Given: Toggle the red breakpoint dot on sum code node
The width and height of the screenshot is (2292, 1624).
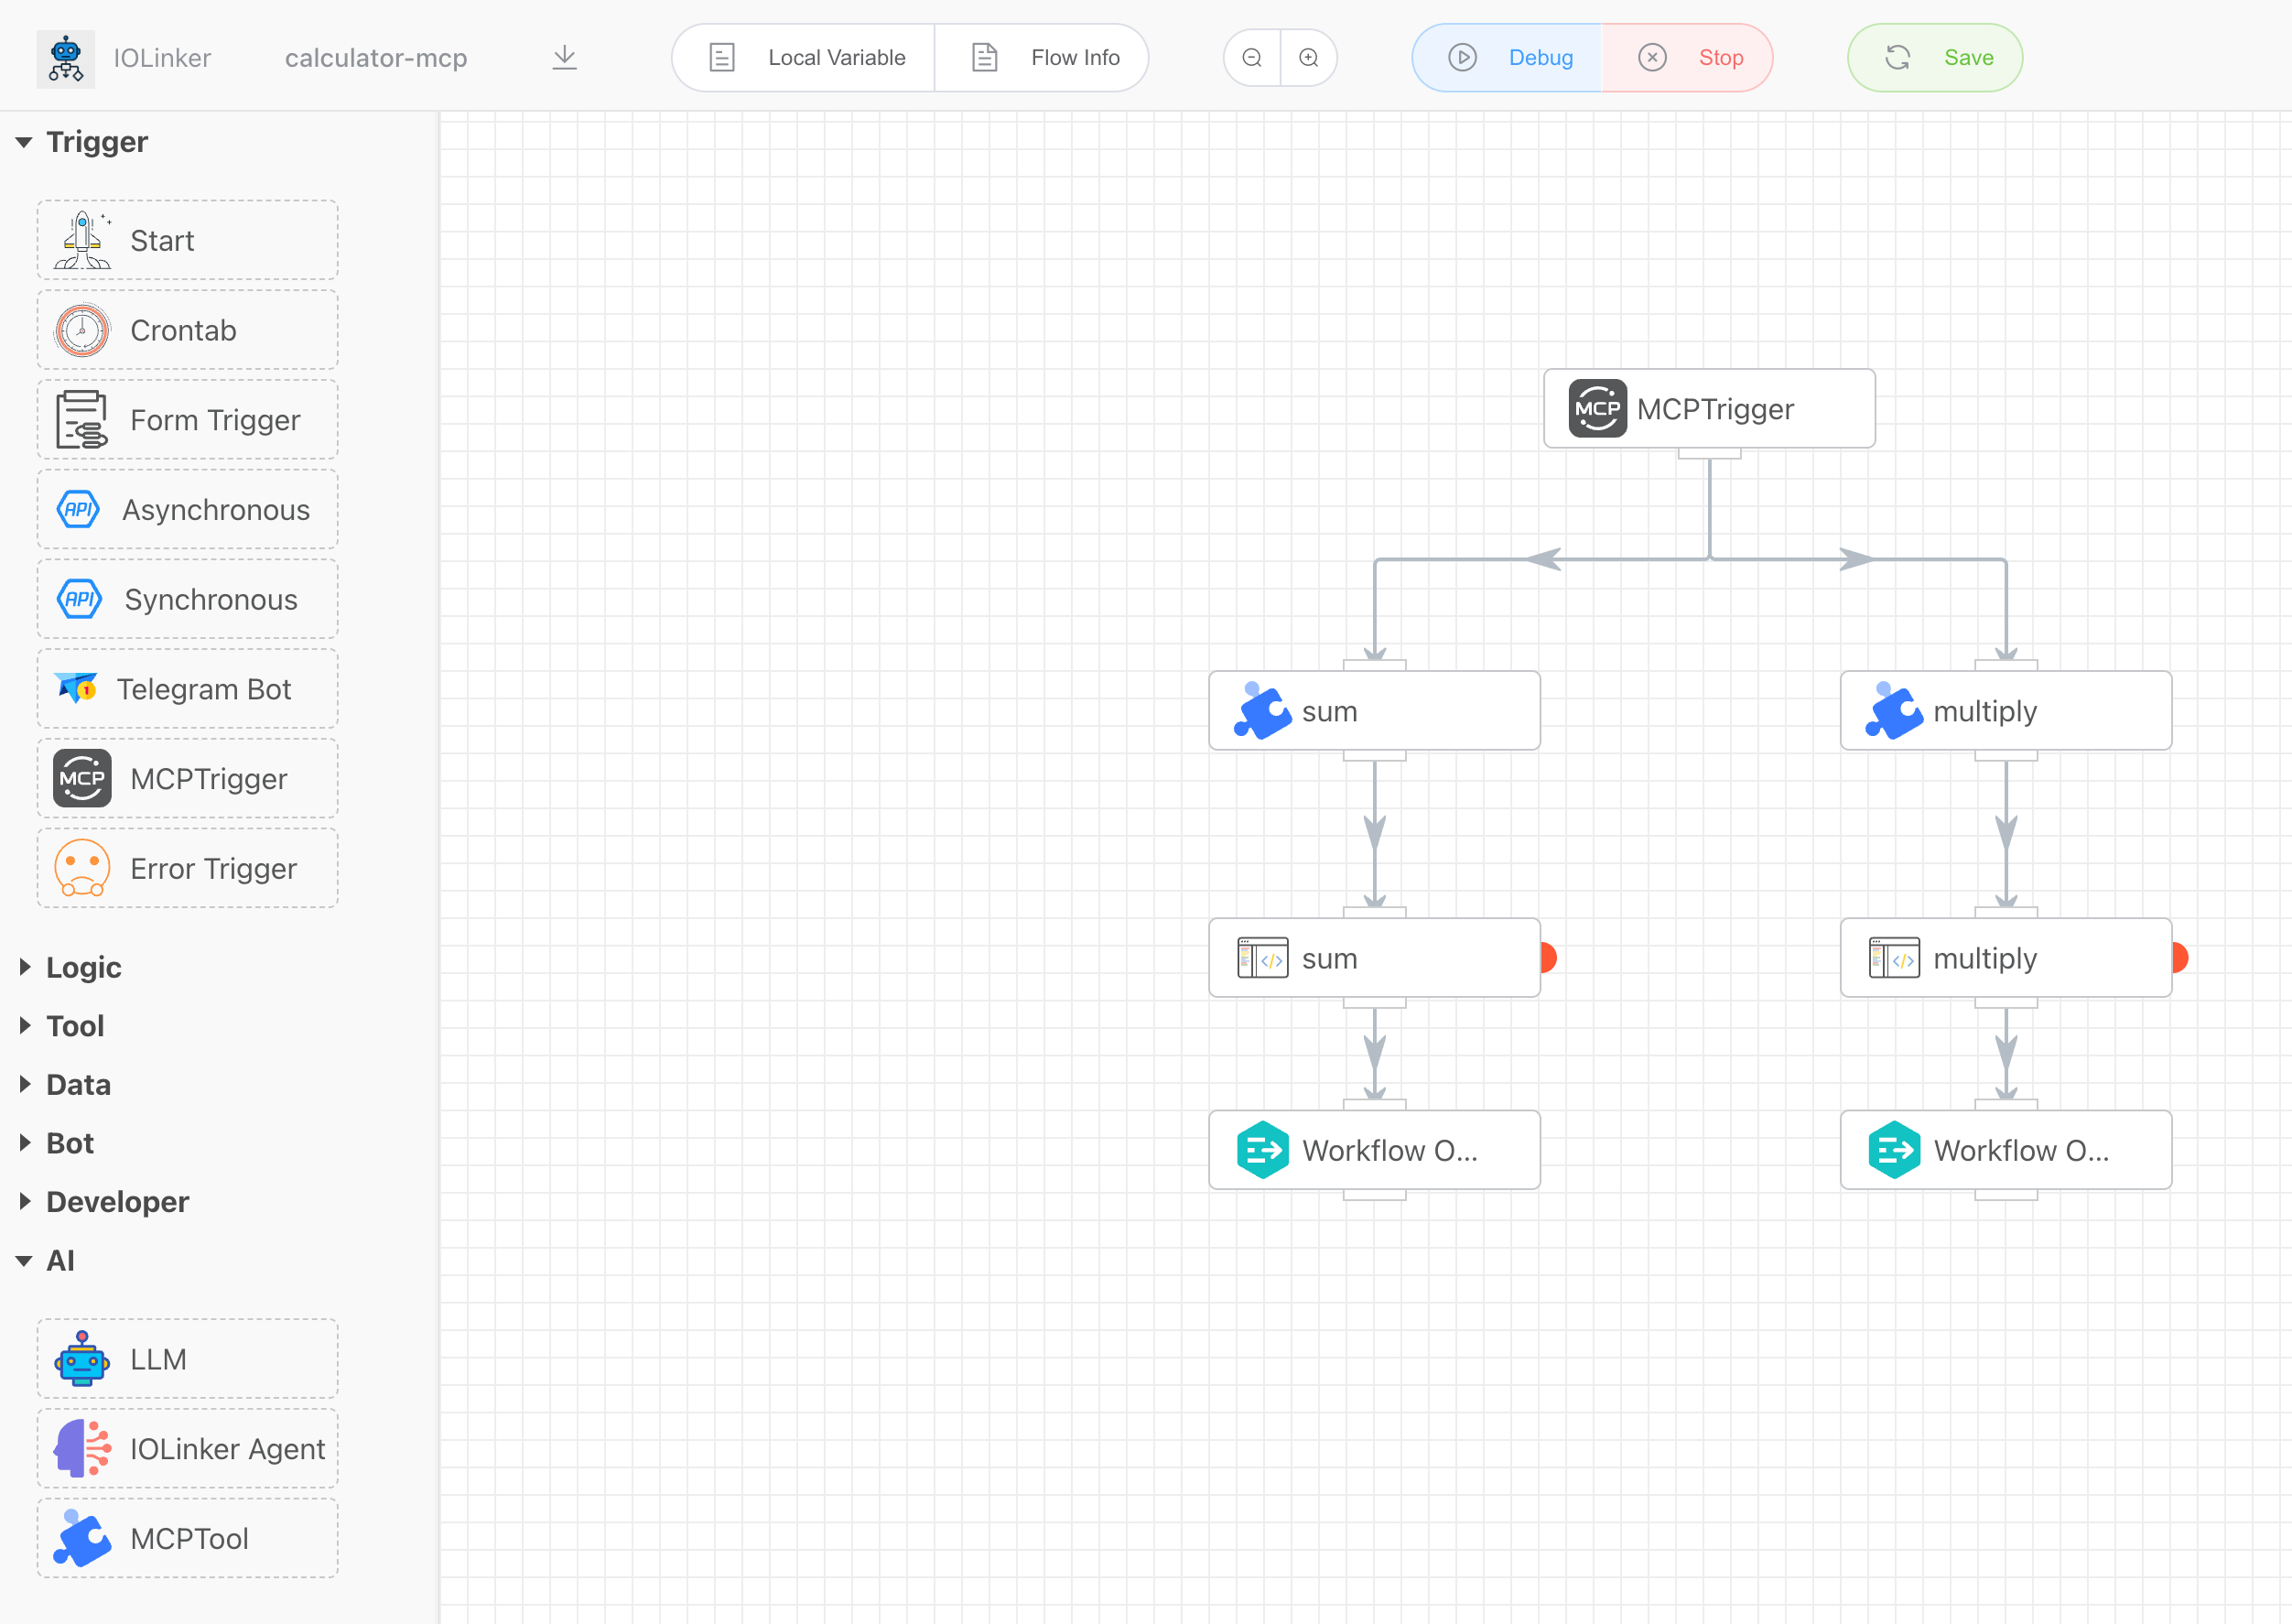Looking at the screenshot, I should point(1547,958).
